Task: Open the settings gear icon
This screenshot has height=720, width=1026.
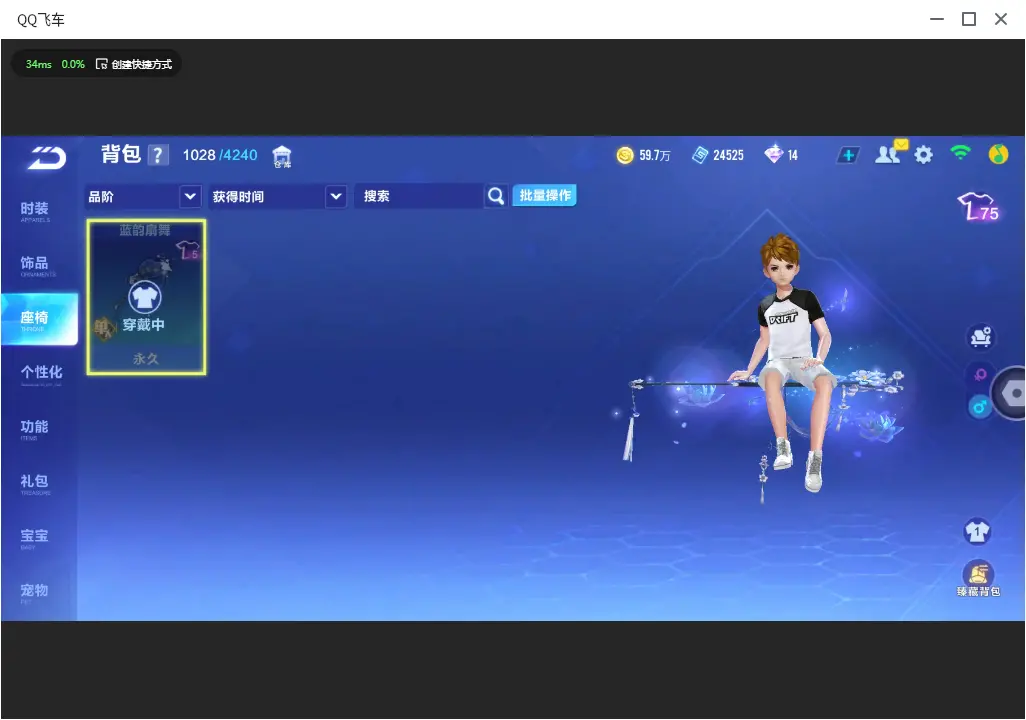Action: point(923,155)
